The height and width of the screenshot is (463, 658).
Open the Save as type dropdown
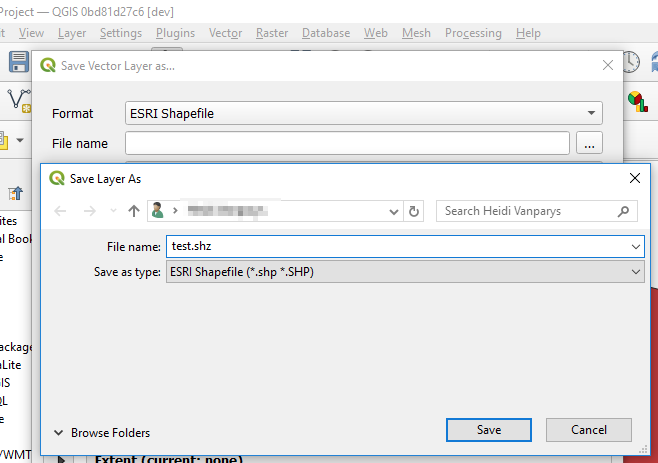[x=636, y=272]
